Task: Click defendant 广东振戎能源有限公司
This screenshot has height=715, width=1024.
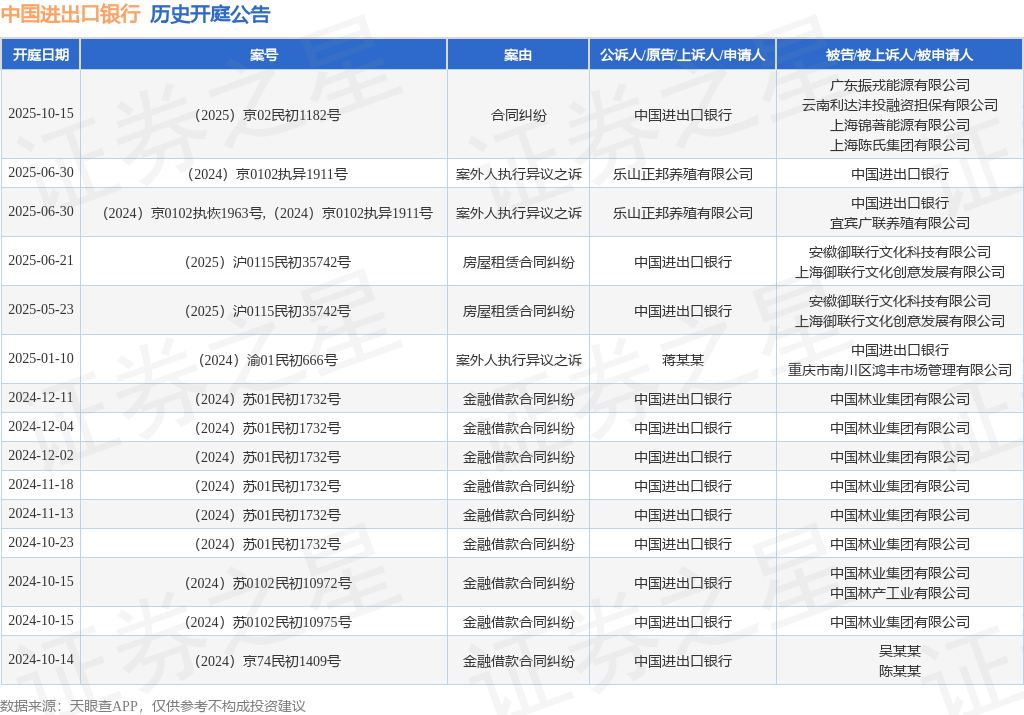Action: point(900,86)
